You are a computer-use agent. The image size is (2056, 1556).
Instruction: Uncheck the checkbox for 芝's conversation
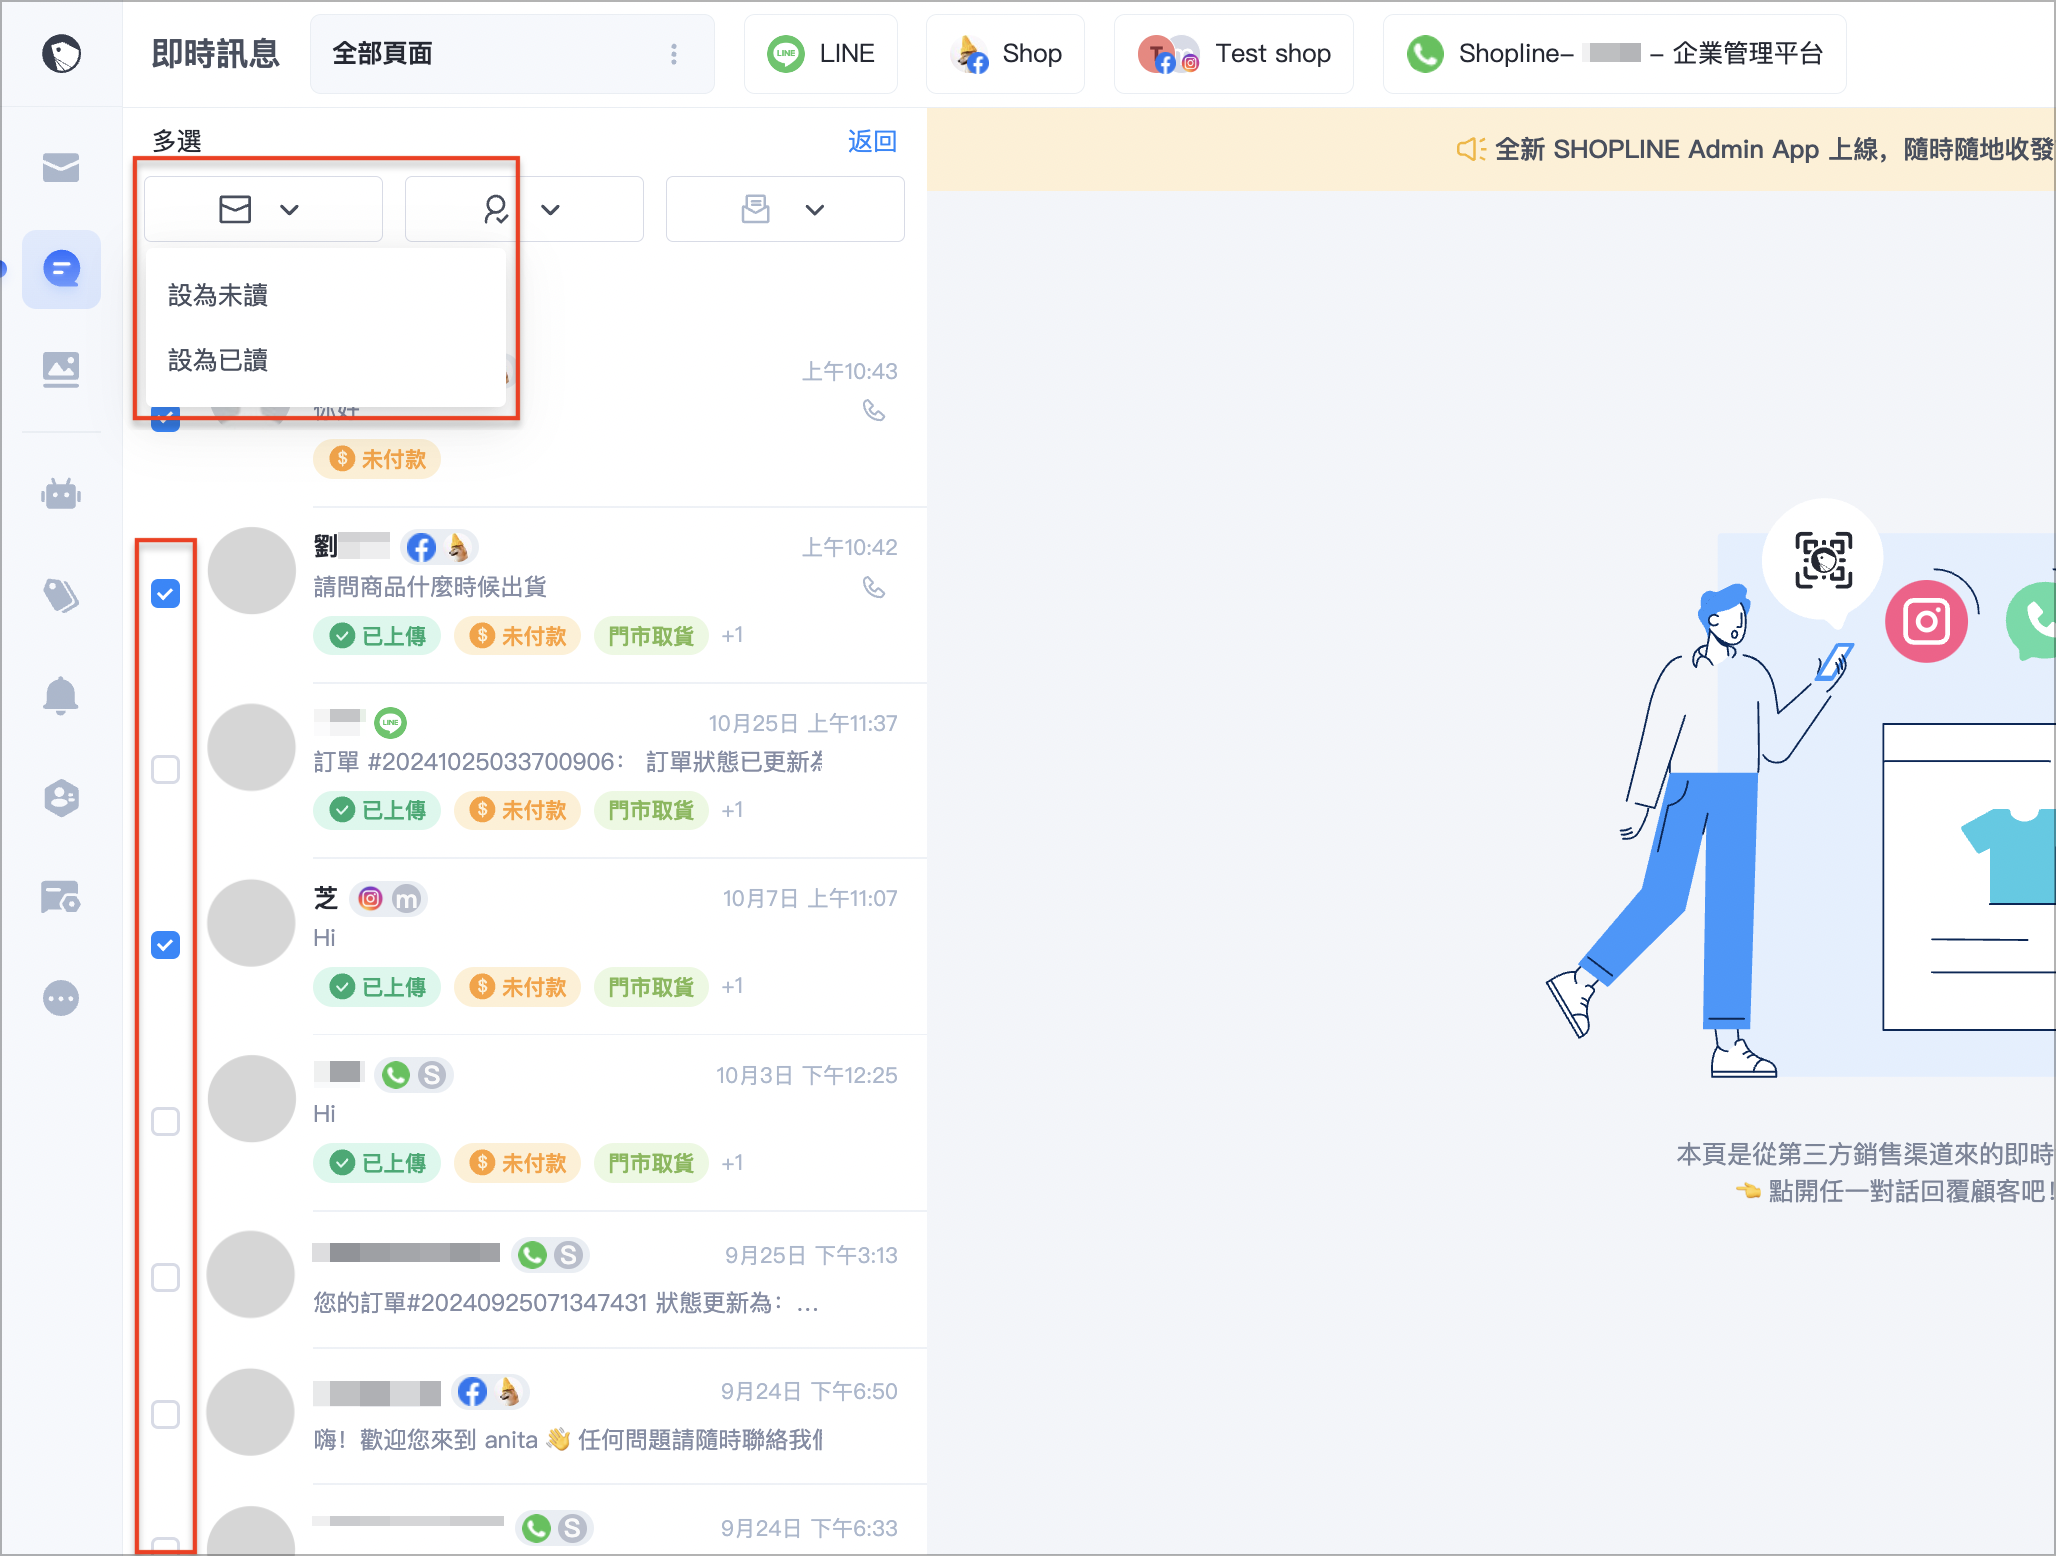[x=165, y=944]
